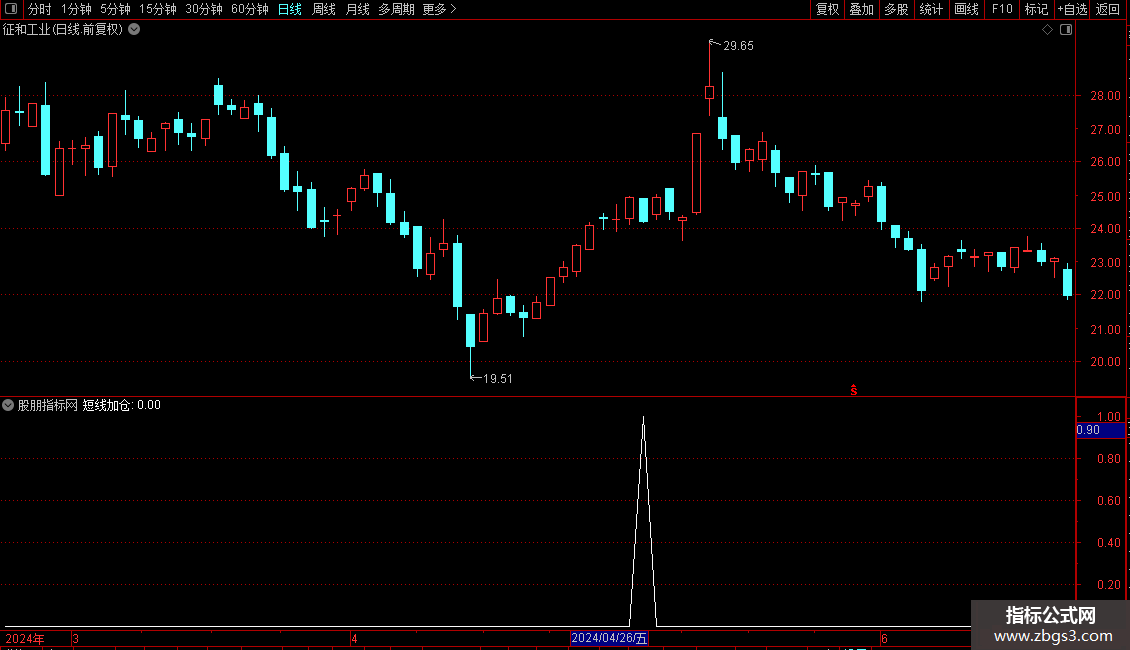The width and height of the screenshot is (1130, 650).
Task: Select the 60分钟 period
Action: tap(250, 9)
